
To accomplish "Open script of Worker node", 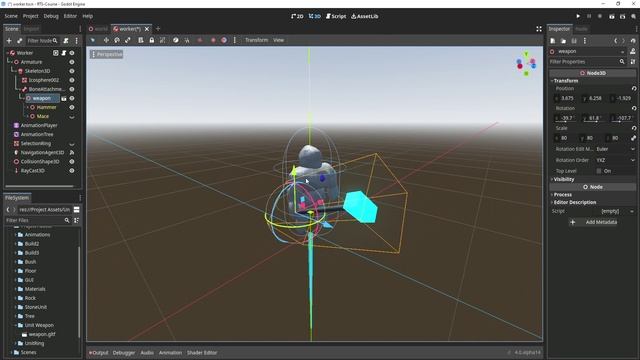I will 64,53.
